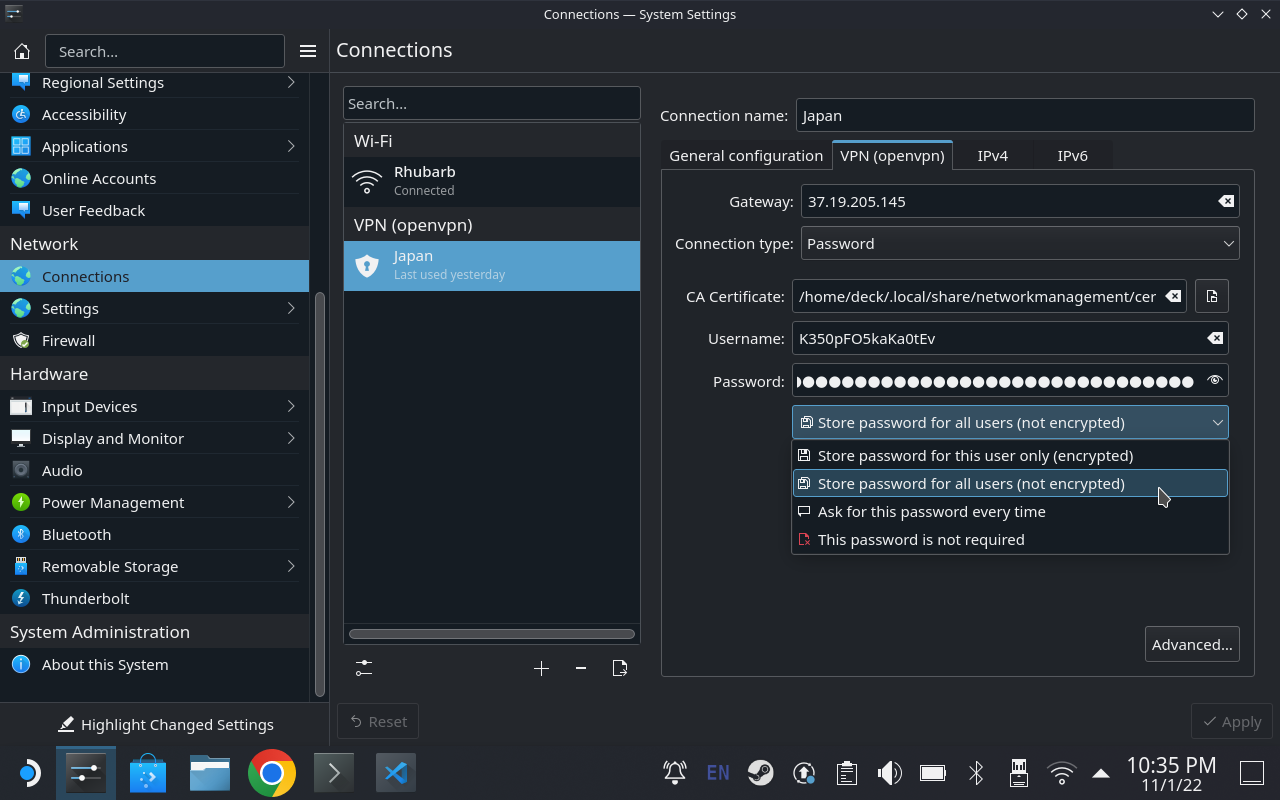Screen dimensions: 1280x800
Task: Select Ask for this password every time
Action: [1010, 511]
